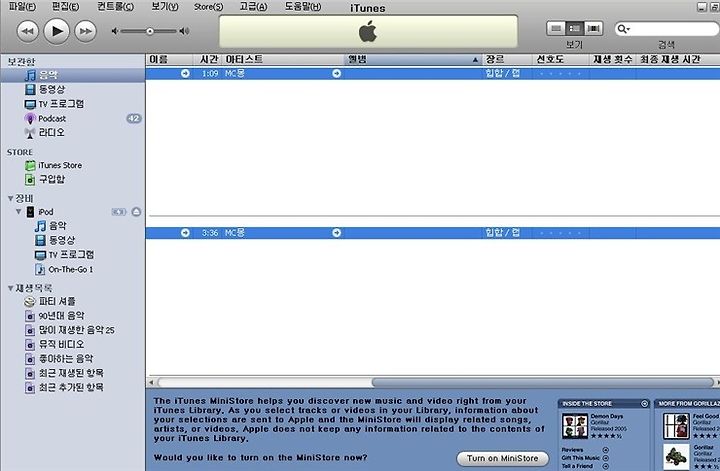720x471 pixels.
Task: Click the iPod eject button
Action: point(136,212)
